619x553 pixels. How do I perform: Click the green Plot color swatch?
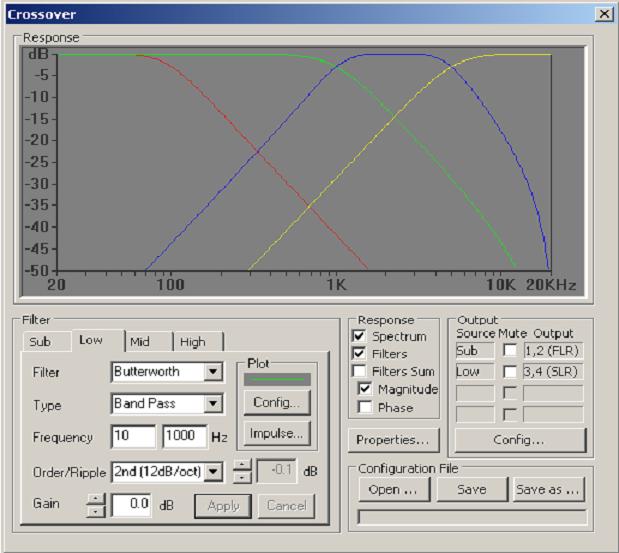pyautogui.click(x=277, y=379)
